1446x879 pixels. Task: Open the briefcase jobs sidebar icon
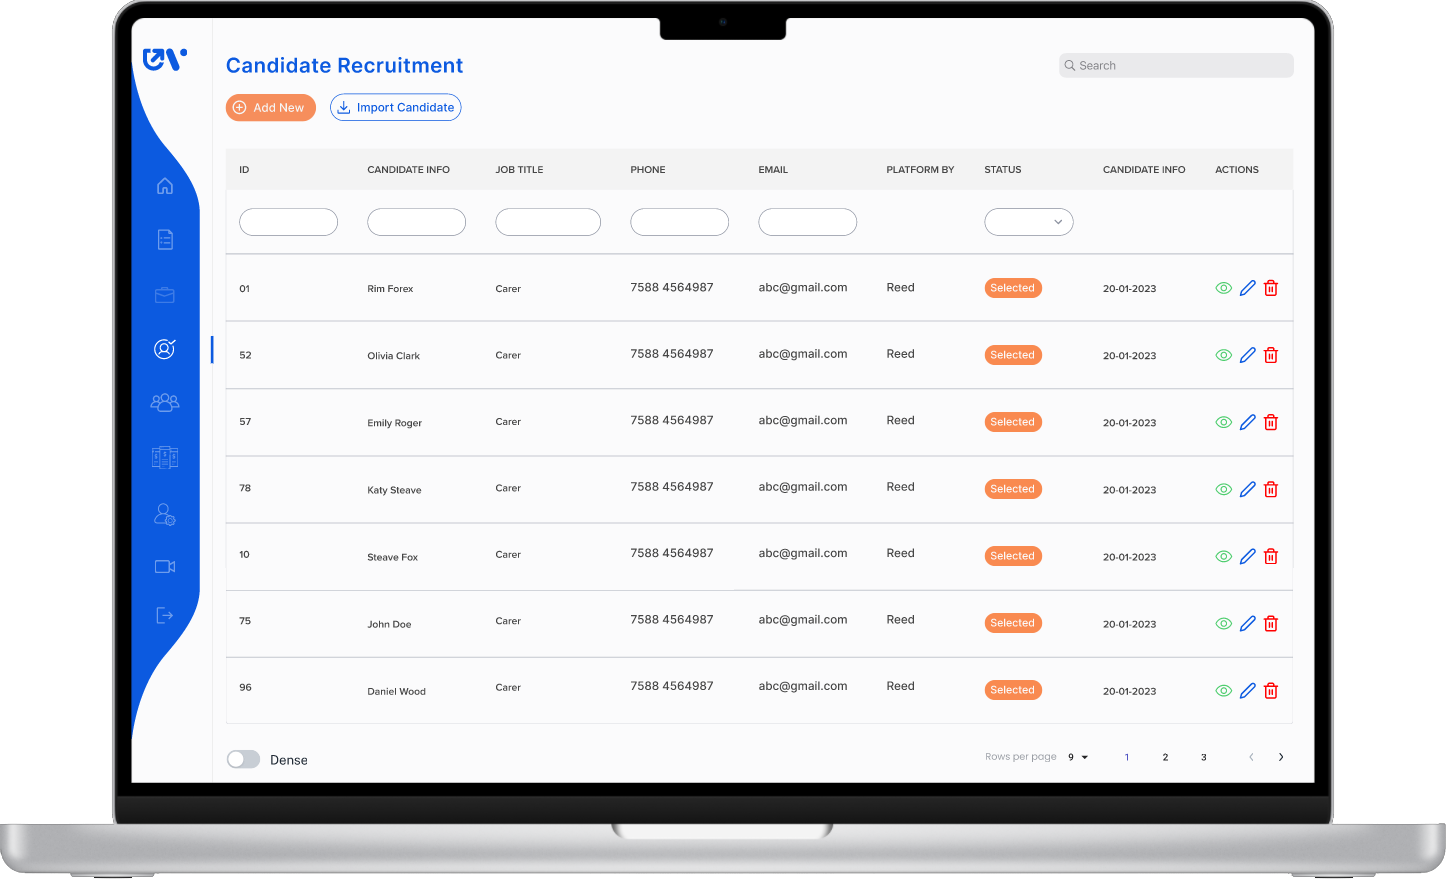pos(165,295)
